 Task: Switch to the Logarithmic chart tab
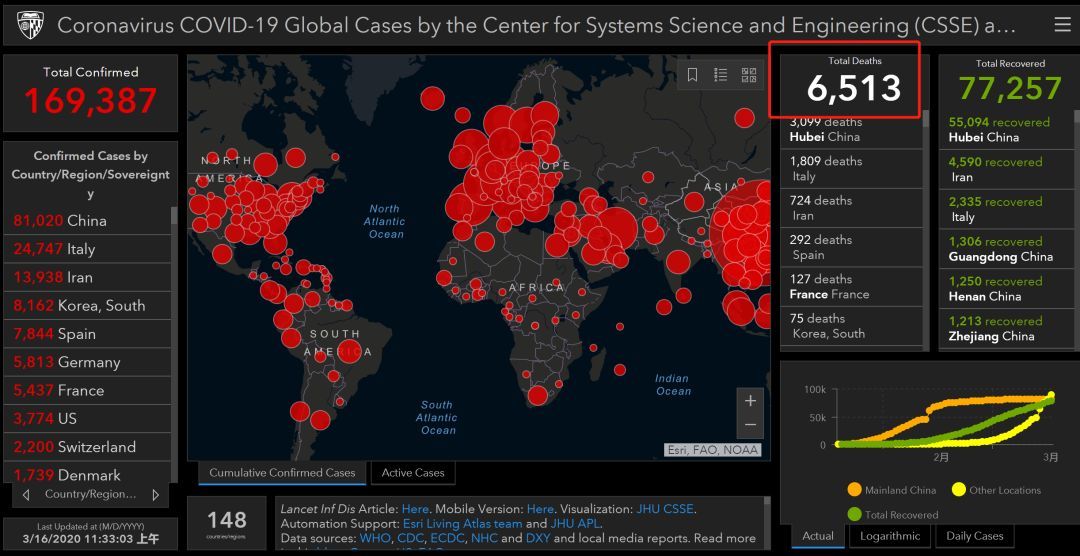point(890,536)
